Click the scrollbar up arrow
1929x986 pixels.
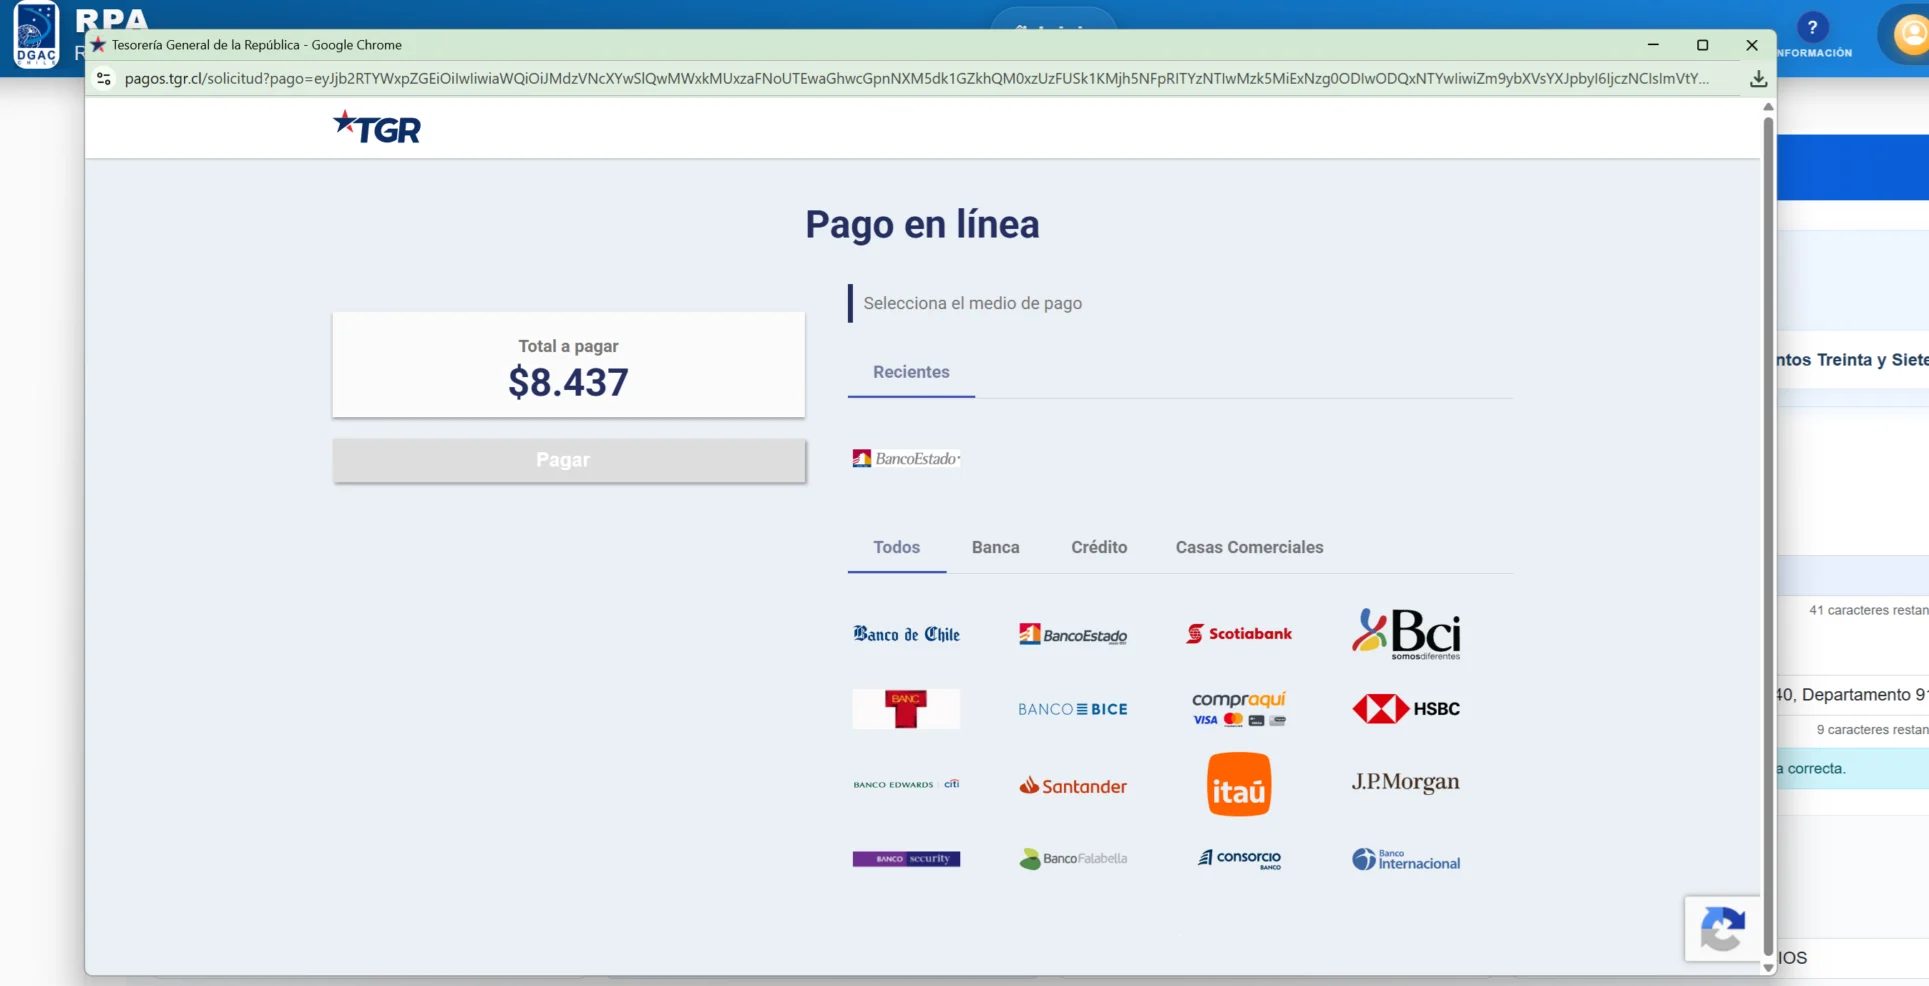point(1768,106)
